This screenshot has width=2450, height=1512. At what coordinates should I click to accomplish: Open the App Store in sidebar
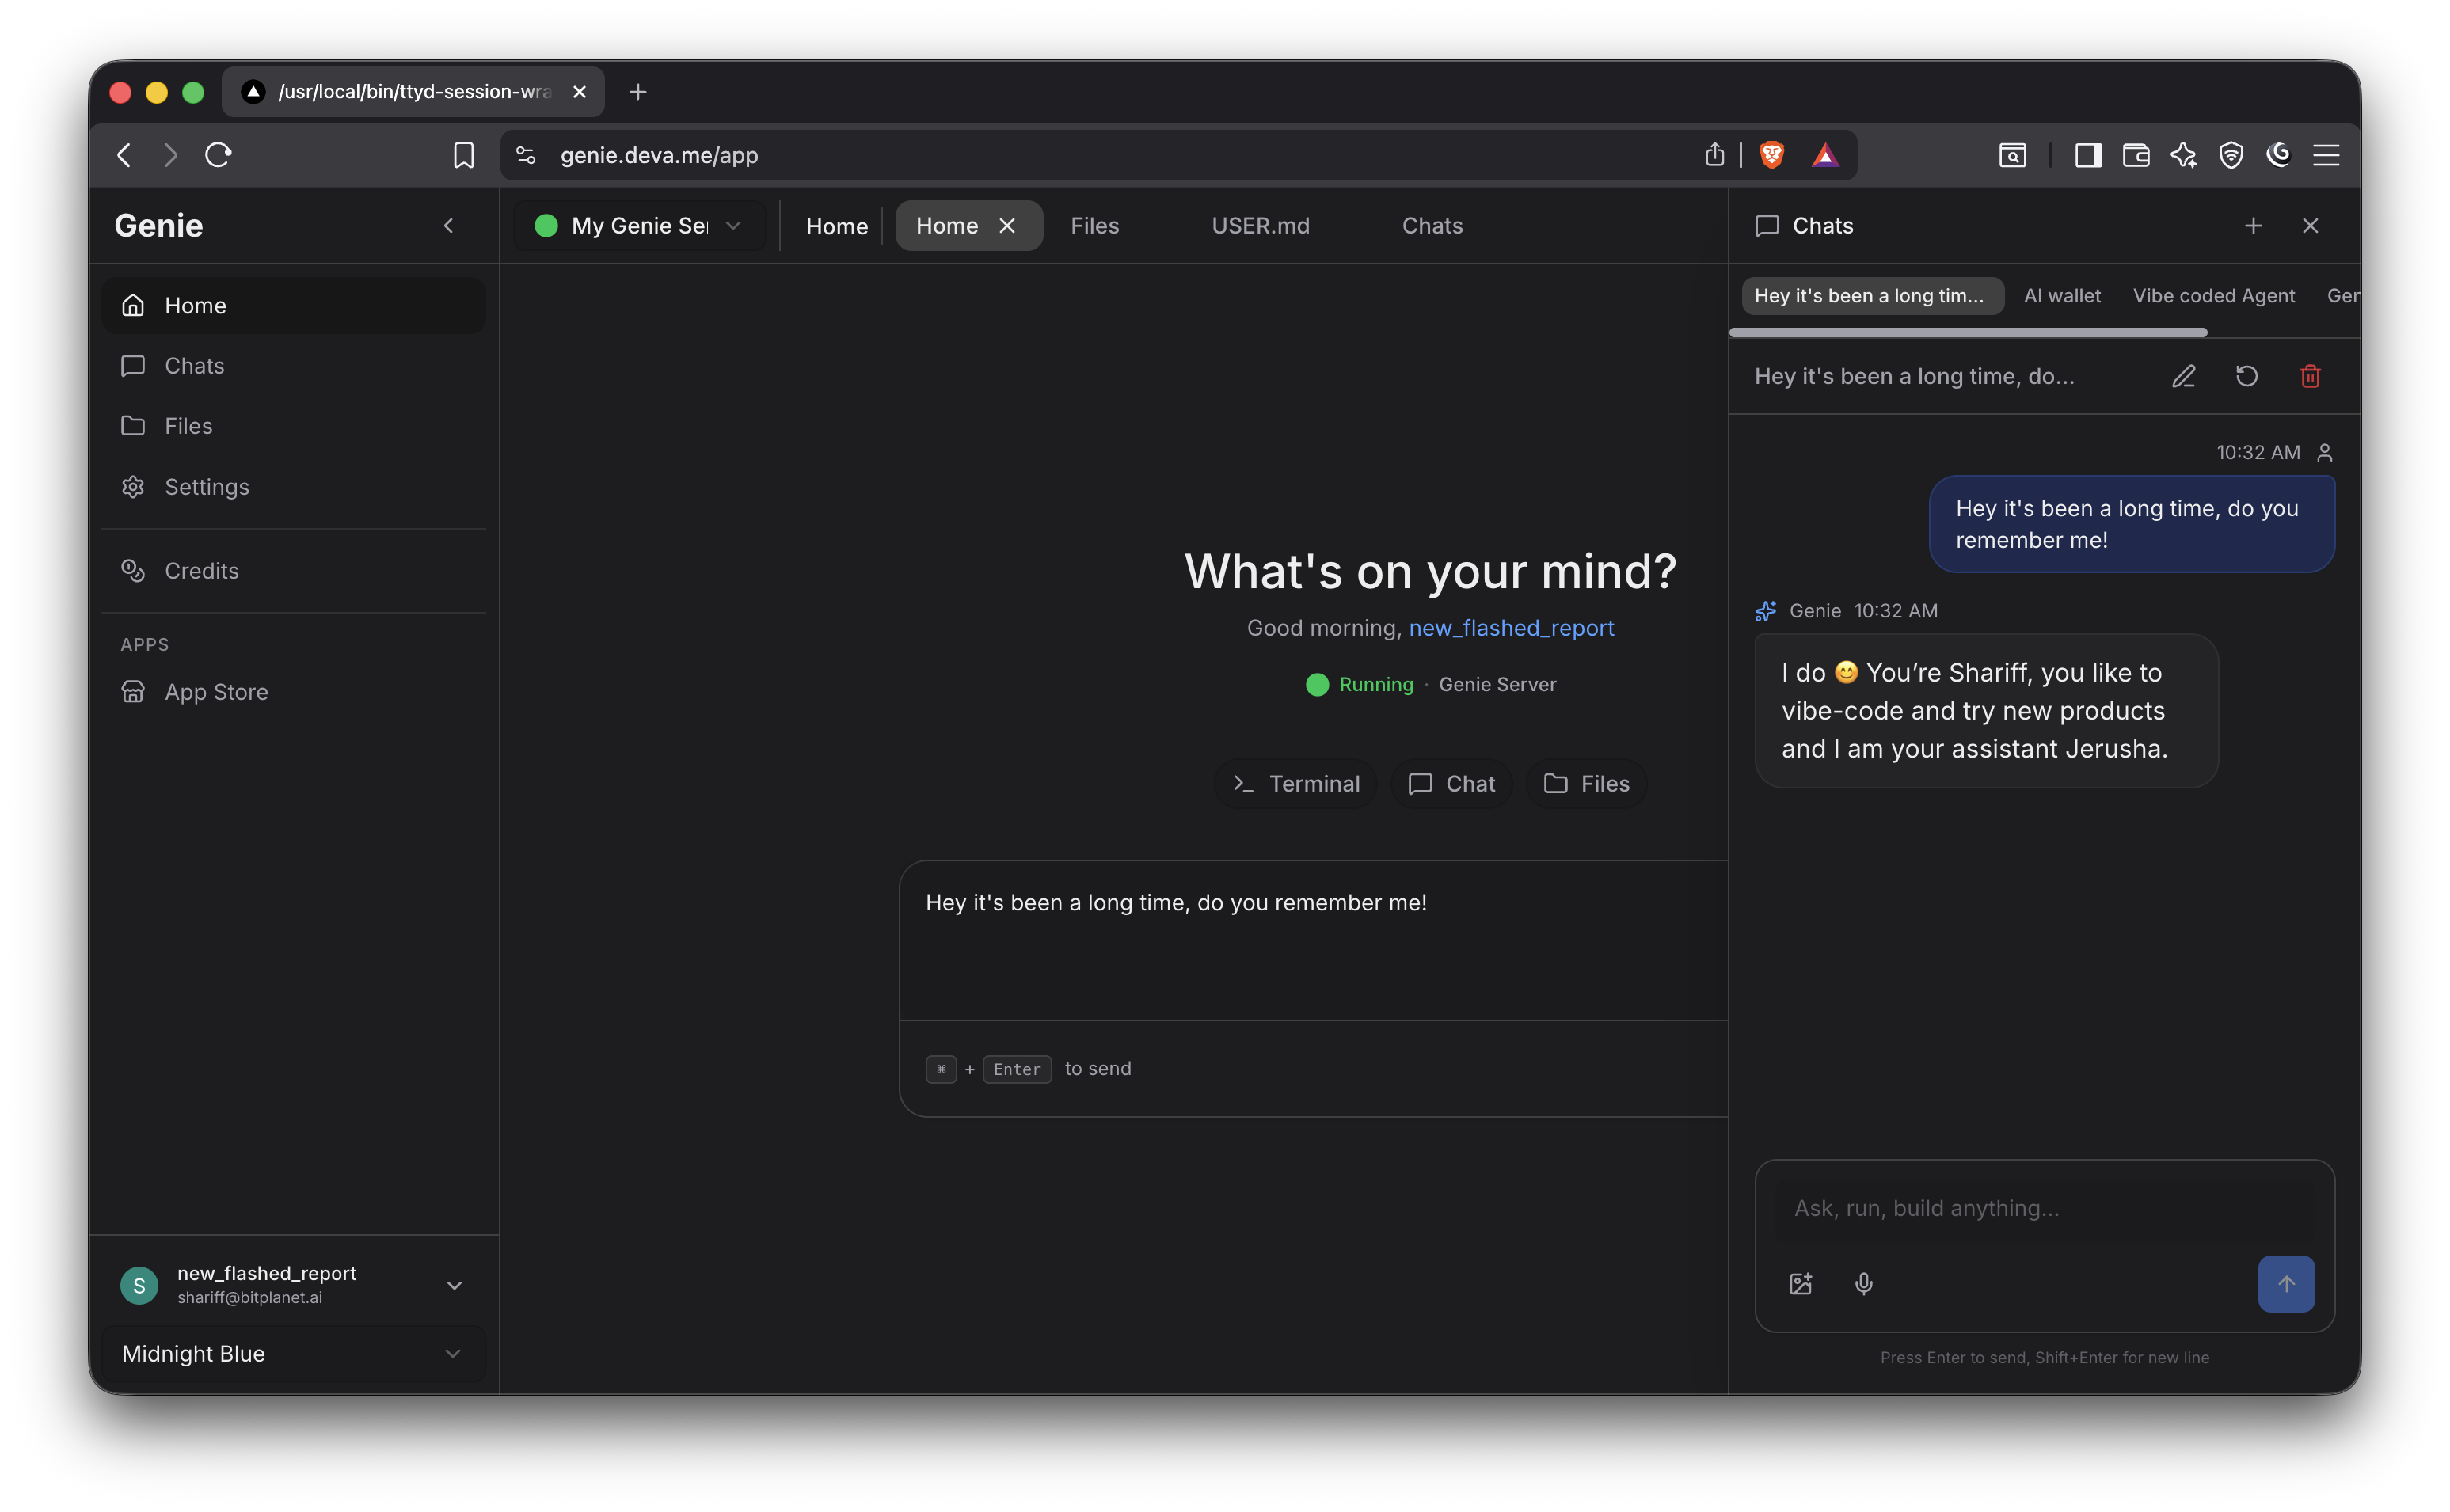click(294, 692)
